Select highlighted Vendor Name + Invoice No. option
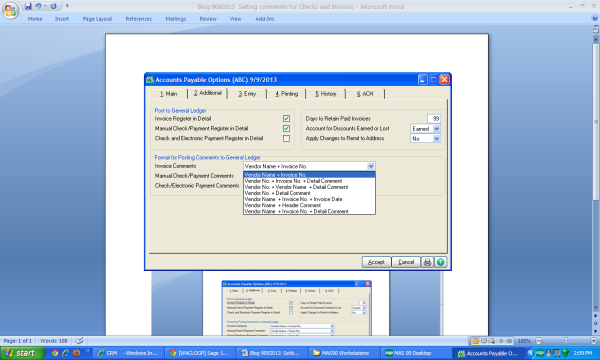The height and width of the screenshot is (360, 600). point(309,175)
